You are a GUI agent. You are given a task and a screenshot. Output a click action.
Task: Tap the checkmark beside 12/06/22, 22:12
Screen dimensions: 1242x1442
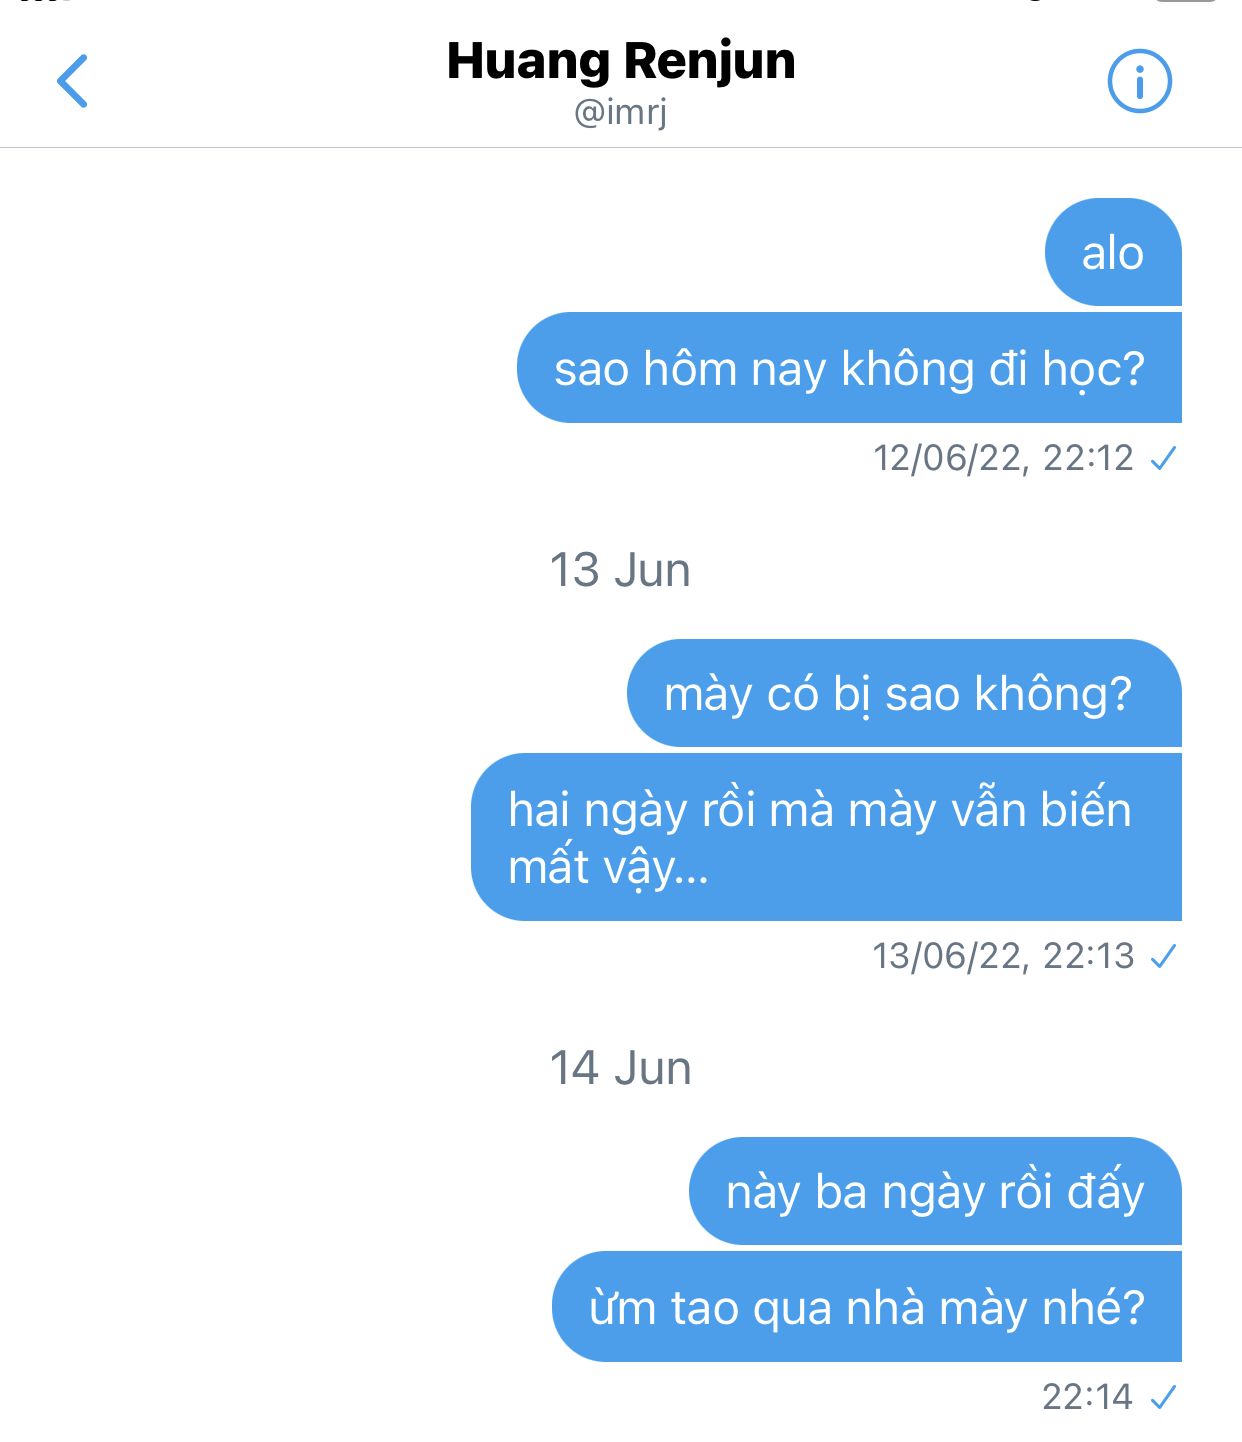(x=1163, y=459)
